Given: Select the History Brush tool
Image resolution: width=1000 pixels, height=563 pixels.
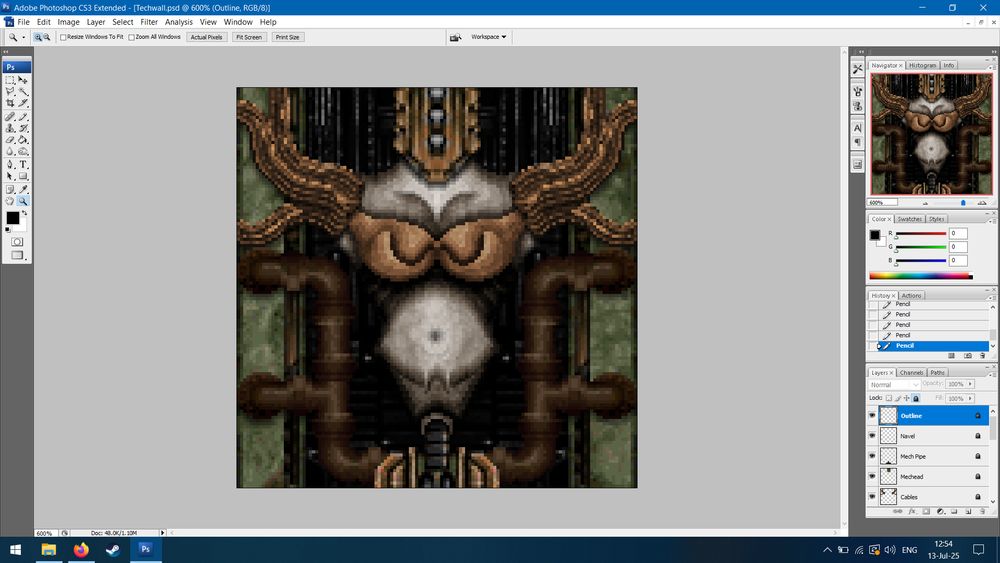Looking at the screenshot, I should coord(23,128).
